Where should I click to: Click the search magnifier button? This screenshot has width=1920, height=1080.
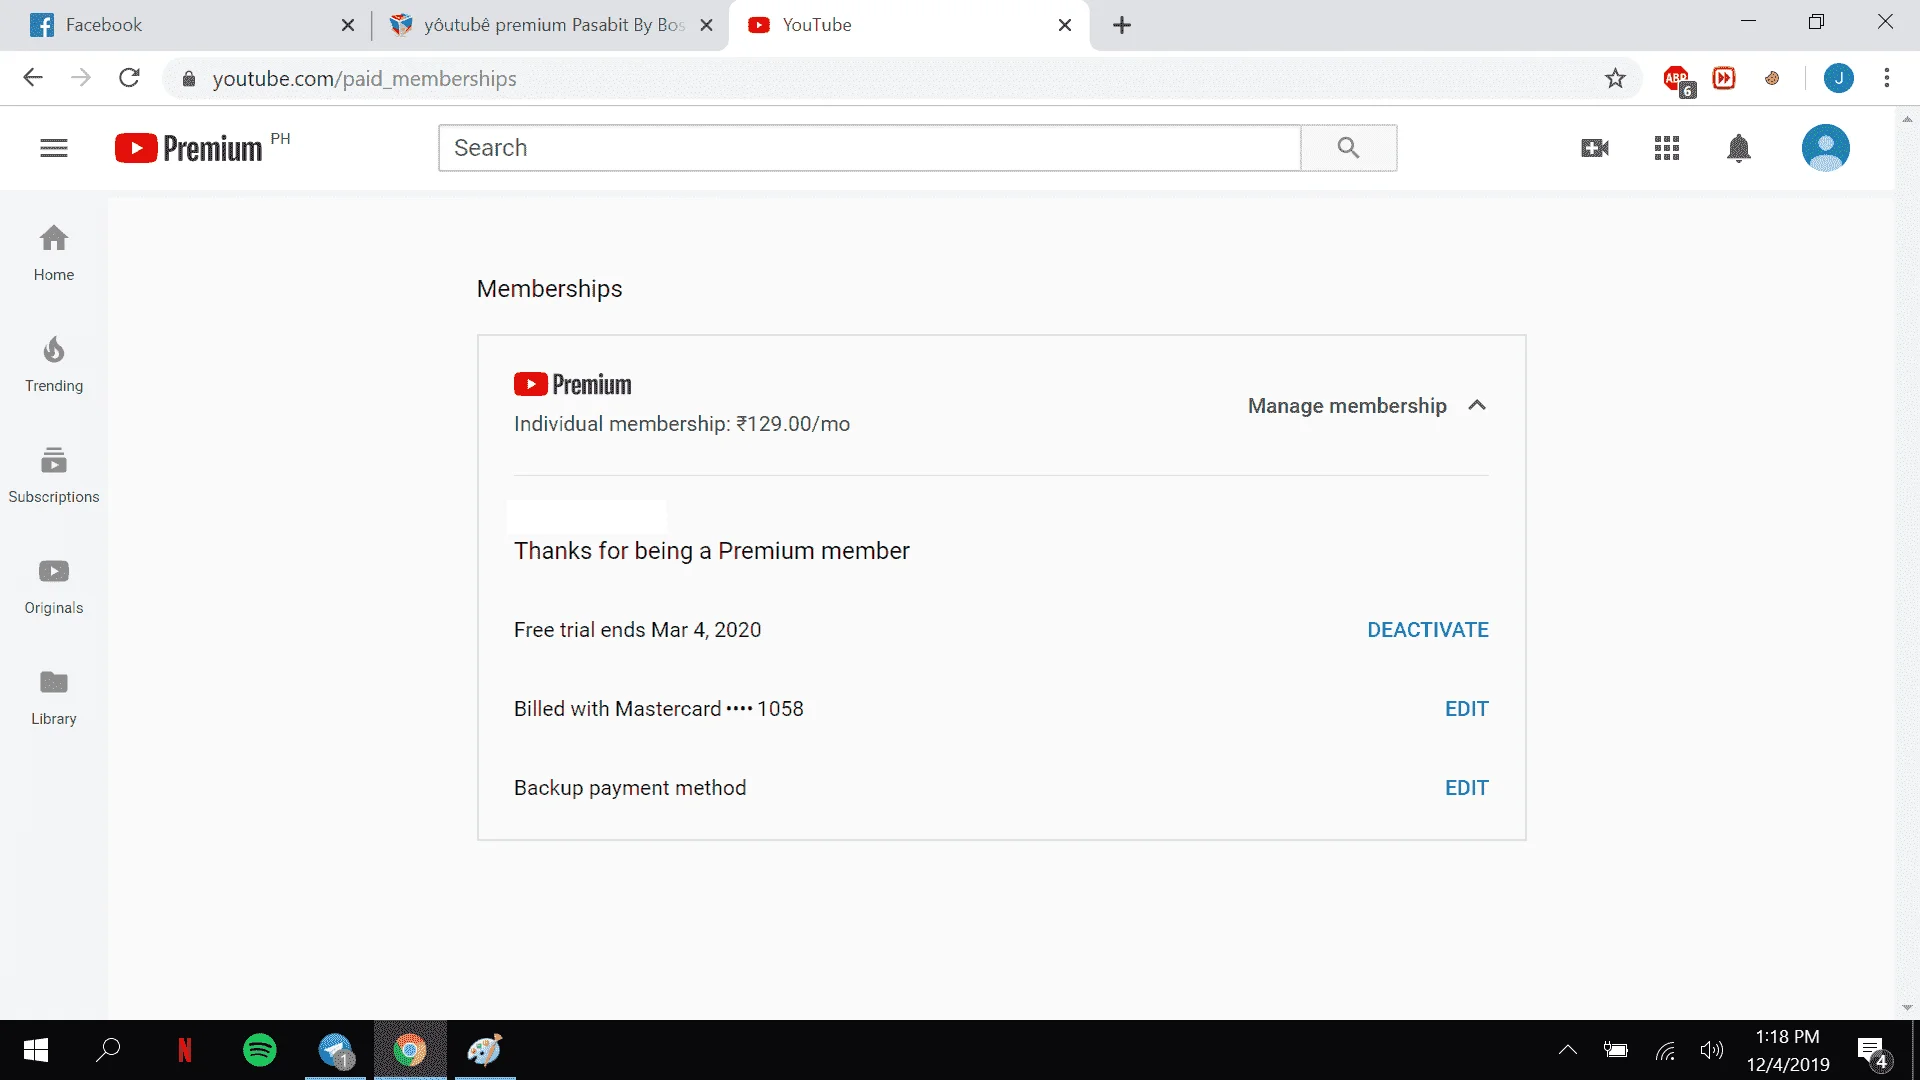tap(1348, 148)
